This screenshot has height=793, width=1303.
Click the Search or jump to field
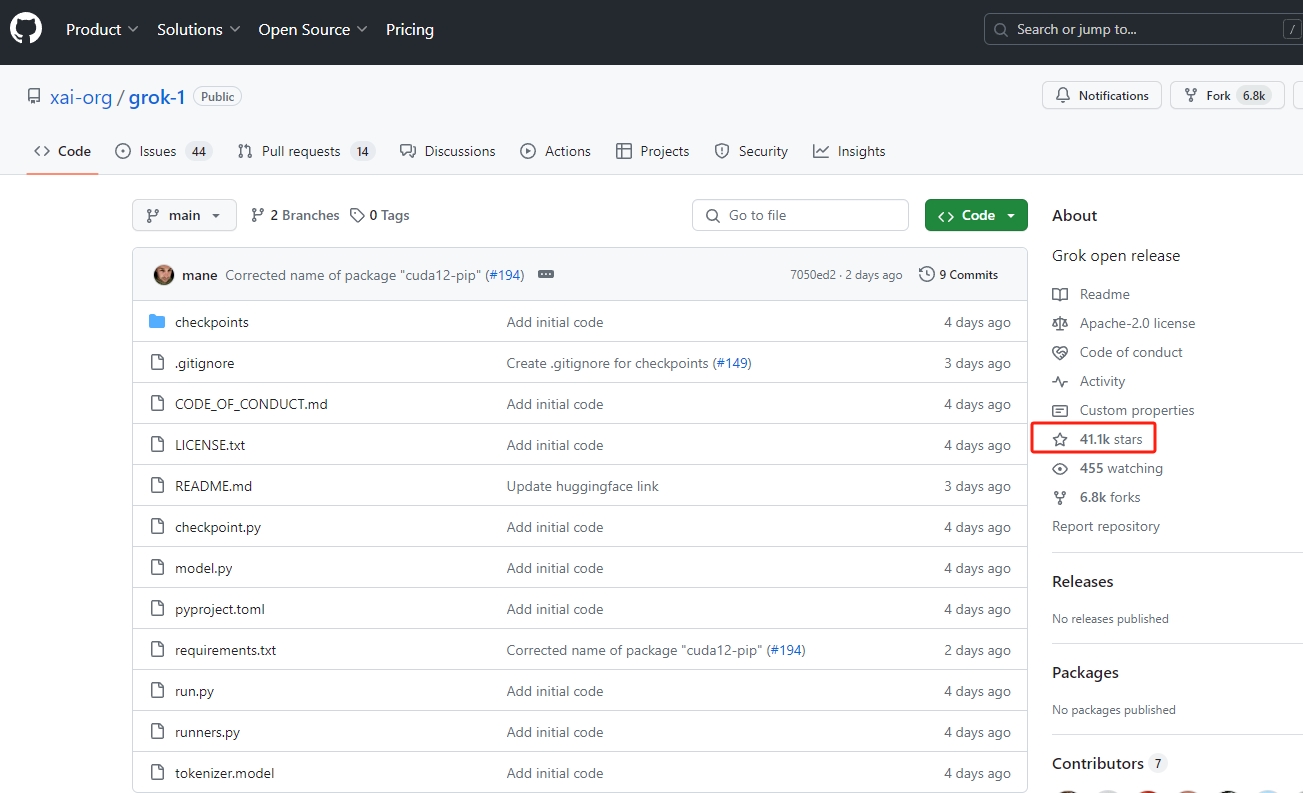pos(1143,29)
